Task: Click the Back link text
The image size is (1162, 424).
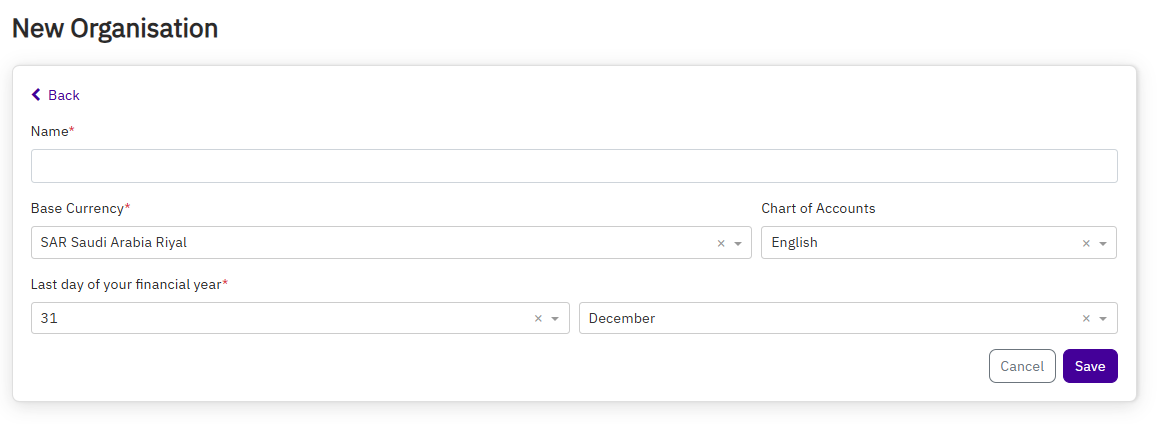Action: pyautogui.click(x=64, y=95)
